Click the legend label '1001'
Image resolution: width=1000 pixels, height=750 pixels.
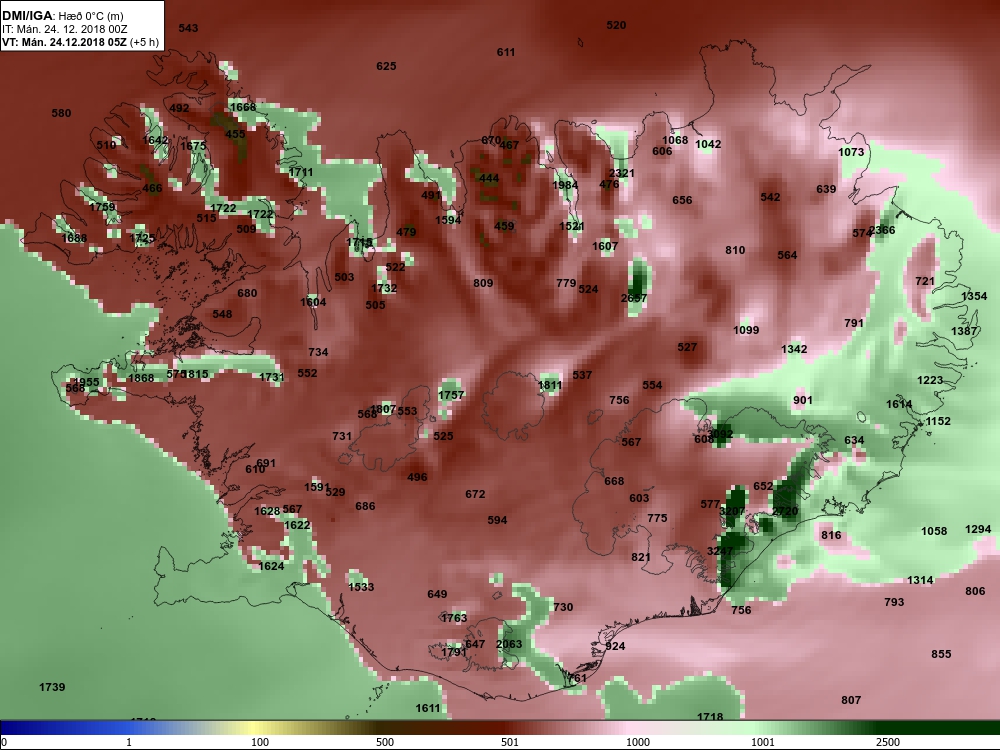[x=763, y=742]
